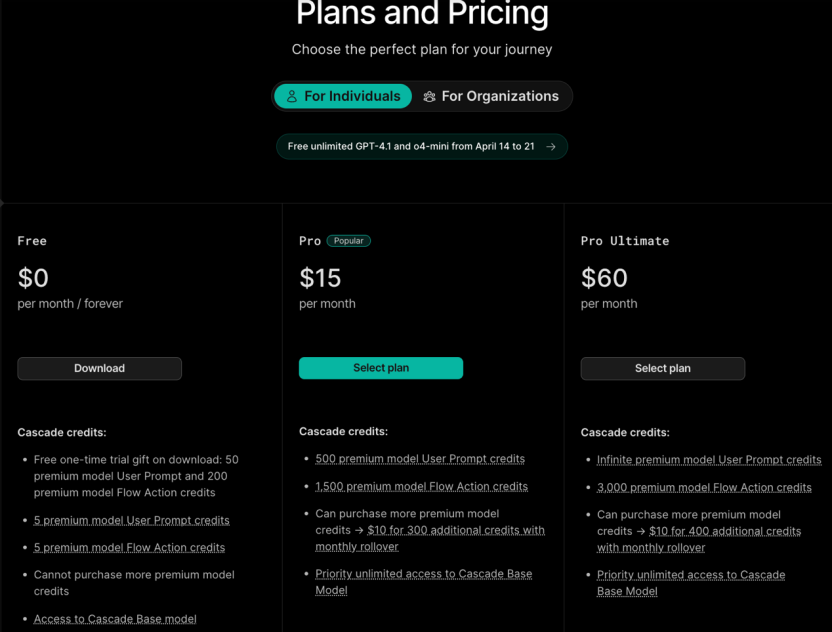The height and width of the screenshot is (632, 832).
Task: Click Priority unlimited access link in the Pro column
Action: [x=424, y=574]
